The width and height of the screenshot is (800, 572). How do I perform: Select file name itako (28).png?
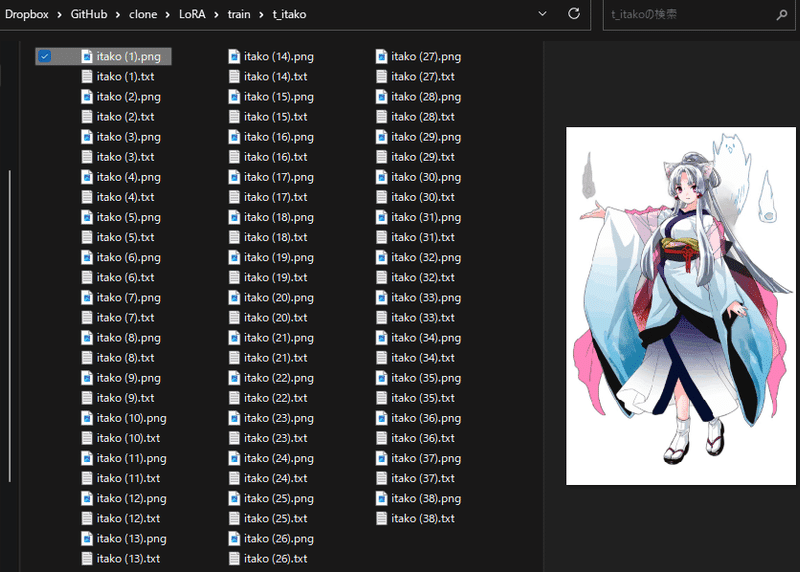pos(426,96)
